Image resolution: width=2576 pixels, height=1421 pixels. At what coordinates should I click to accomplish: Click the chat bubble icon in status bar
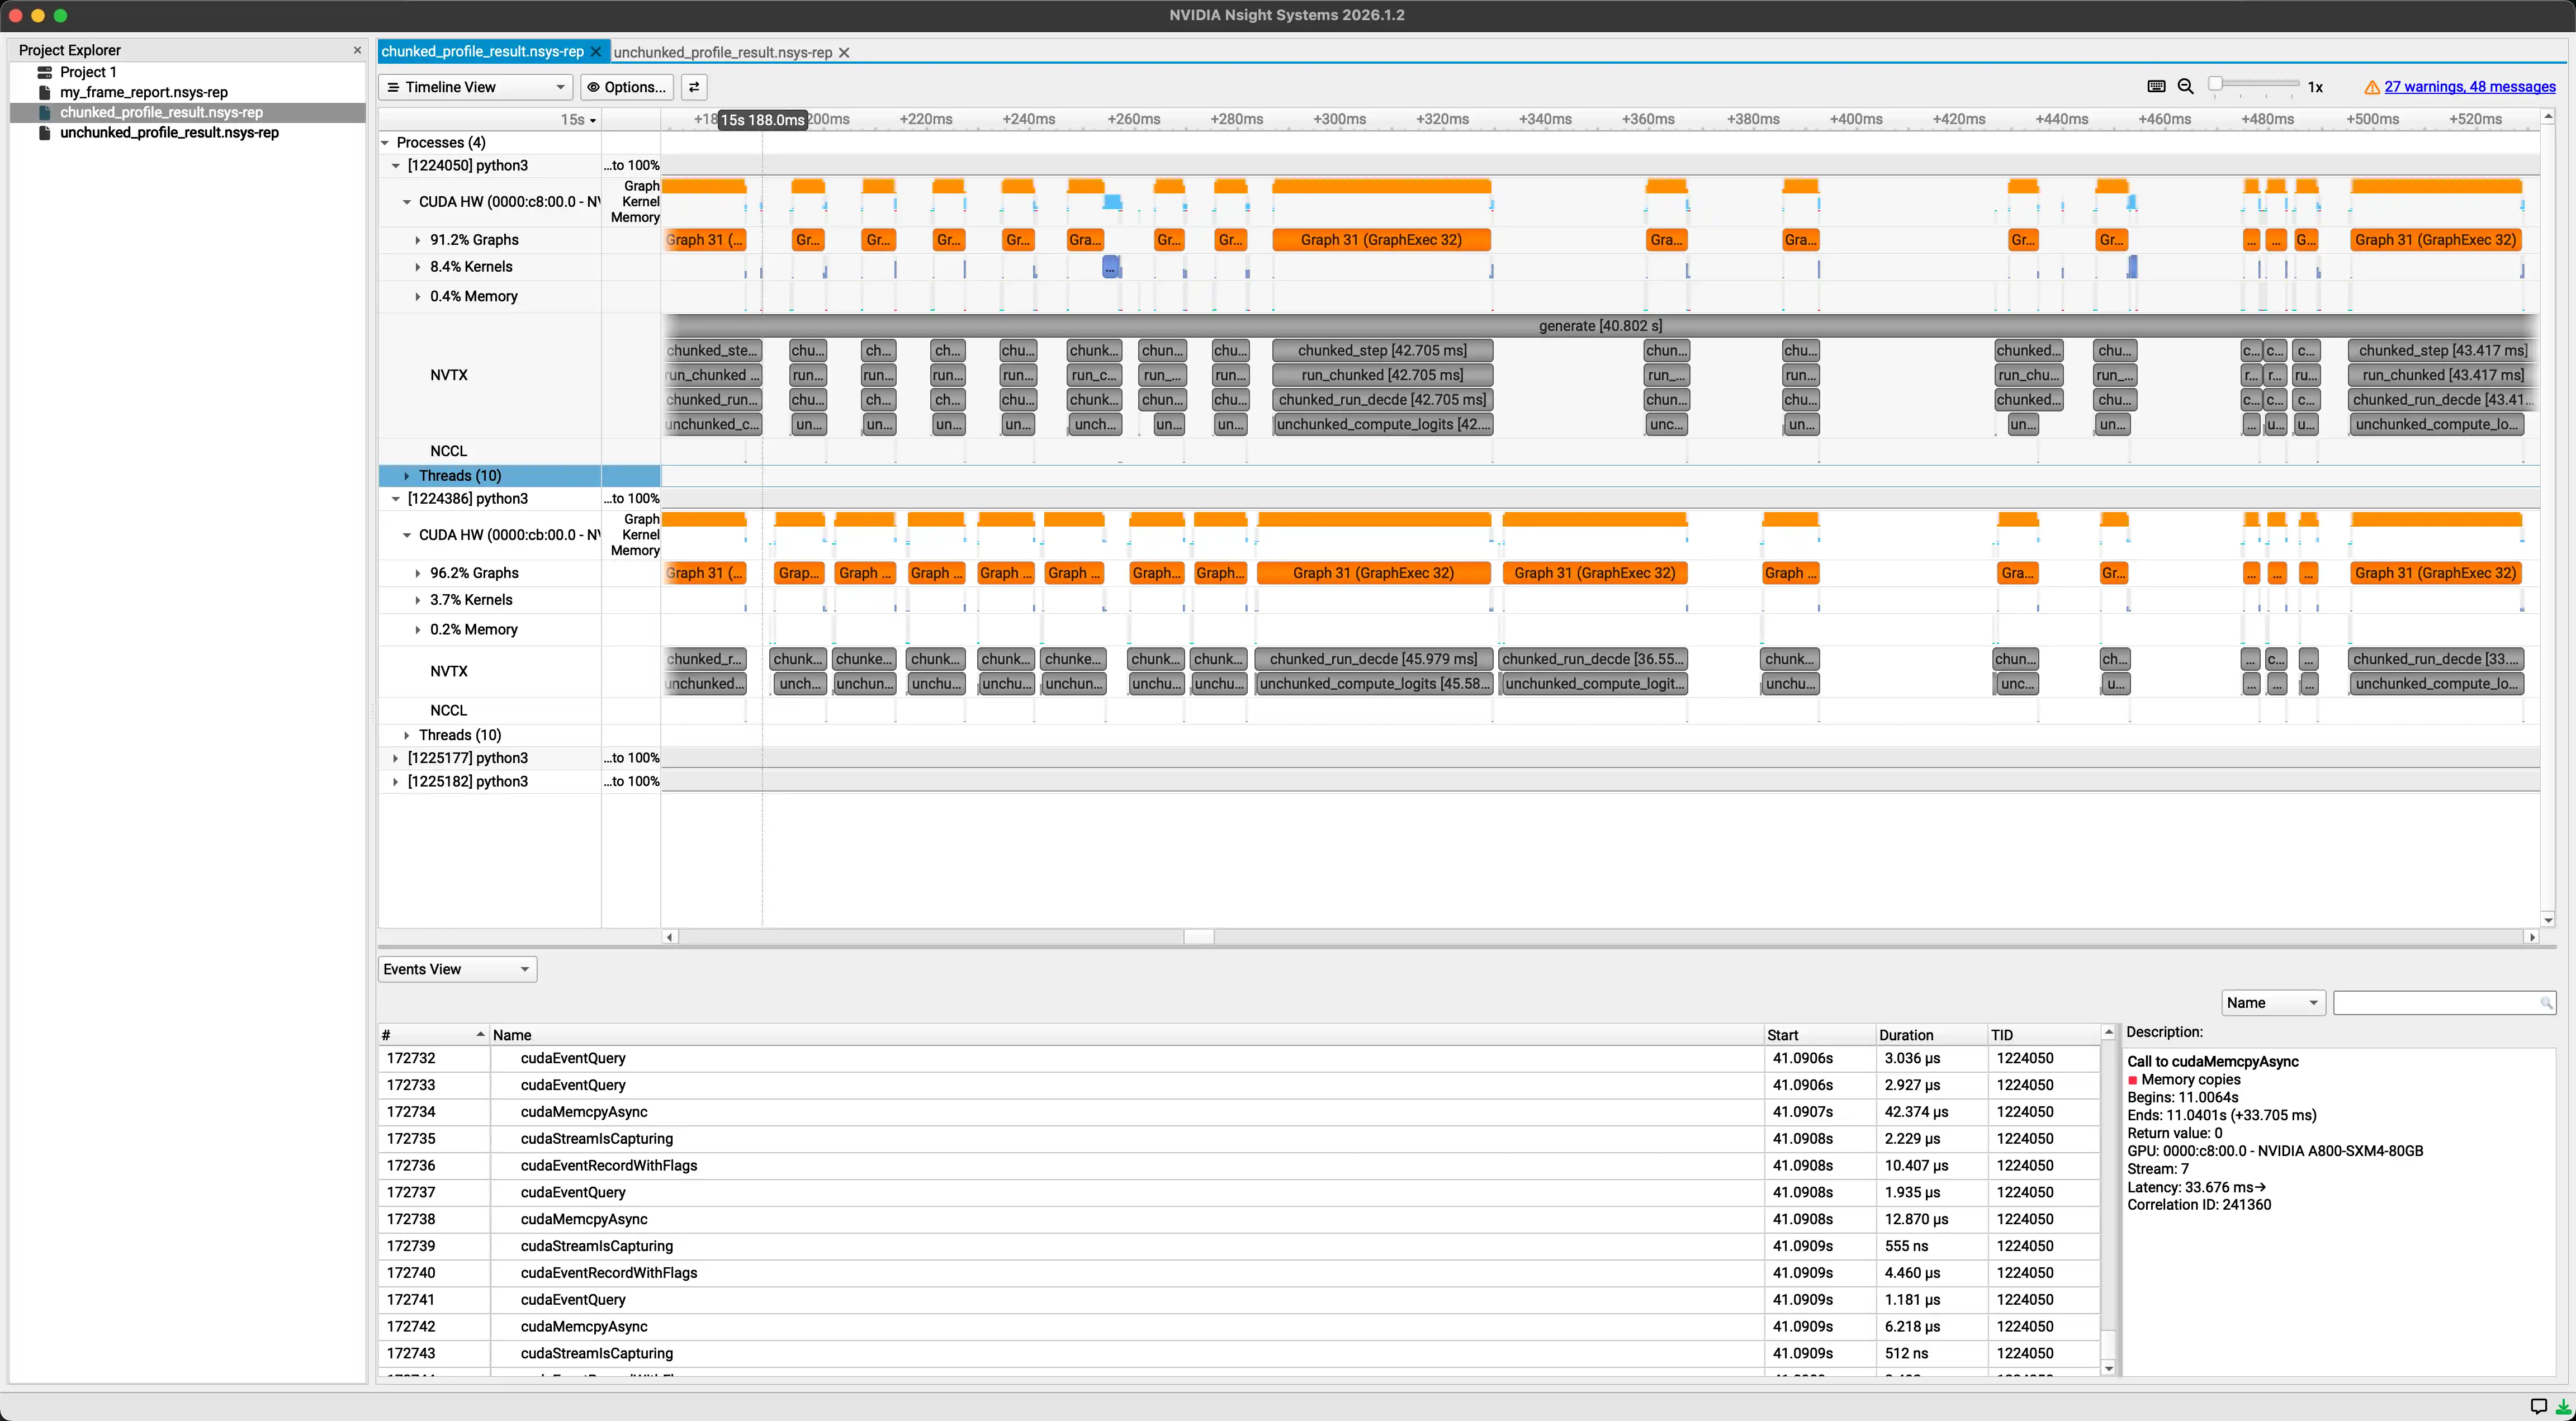click(x=2538, y=1406)
